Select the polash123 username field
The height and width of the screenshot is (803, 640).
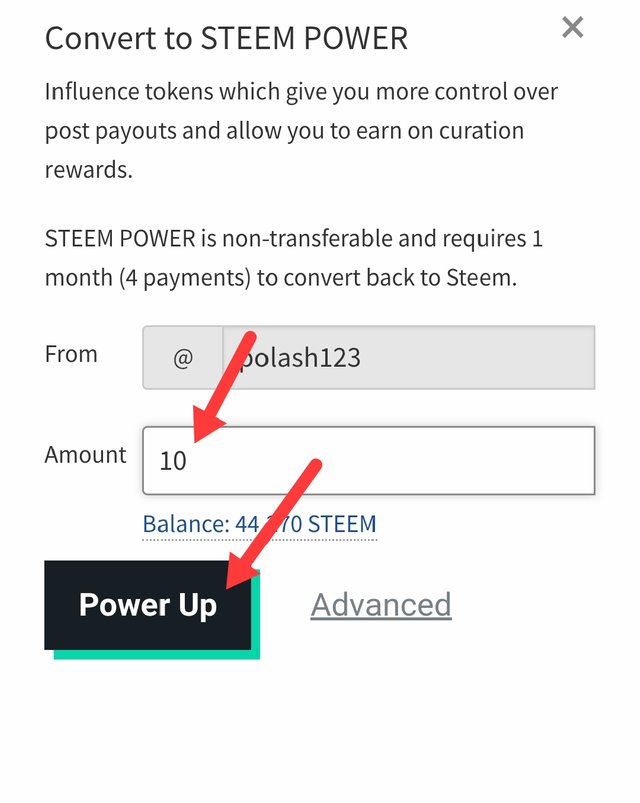click(x=408, y=358)
